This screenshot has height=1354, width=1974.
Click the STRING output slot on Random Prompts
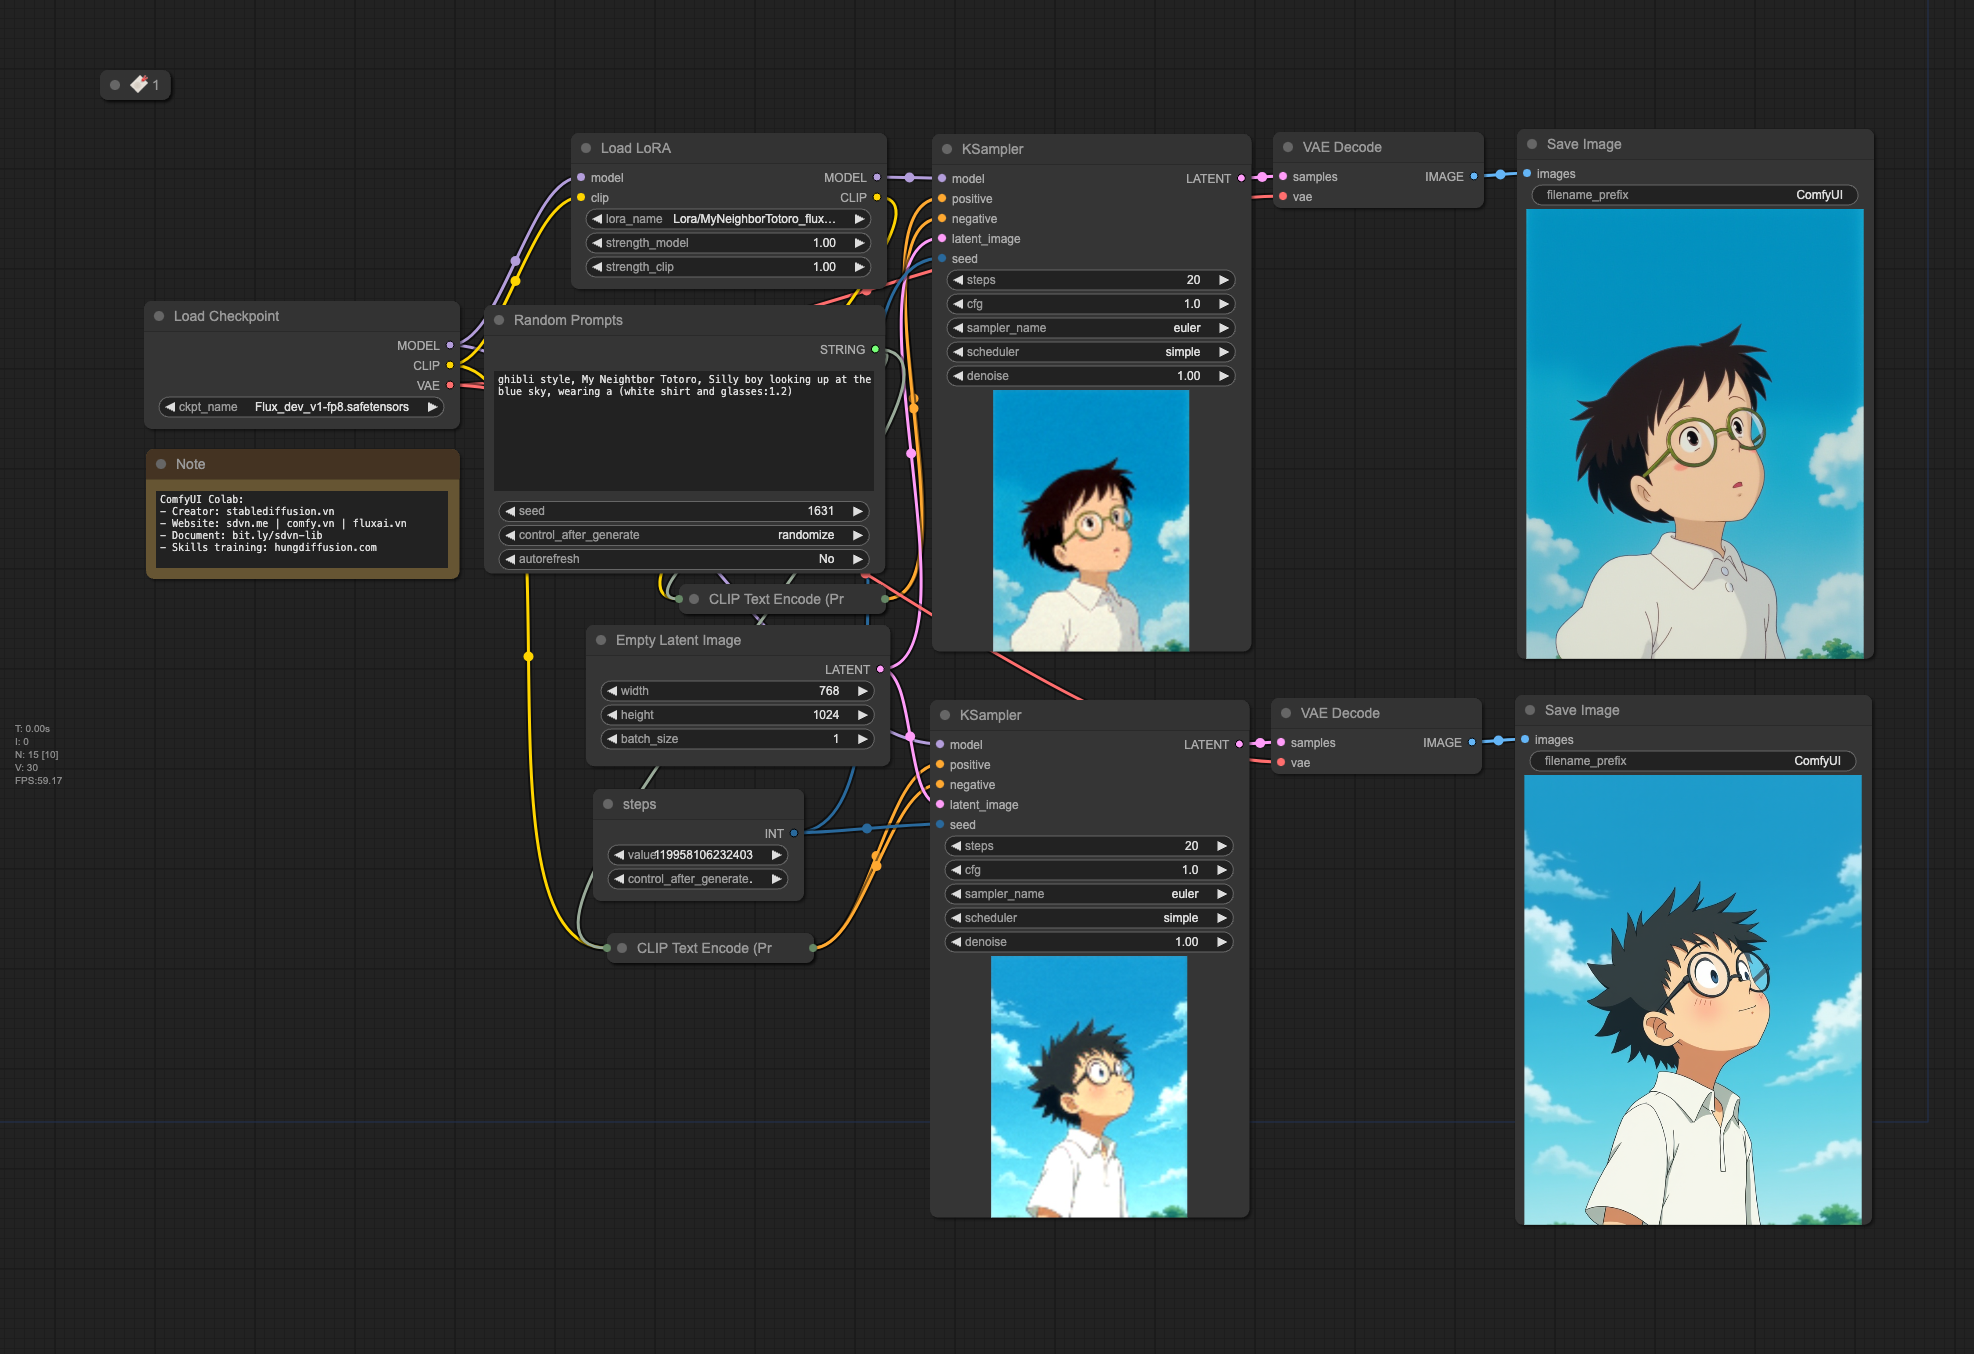click(875, 350)
